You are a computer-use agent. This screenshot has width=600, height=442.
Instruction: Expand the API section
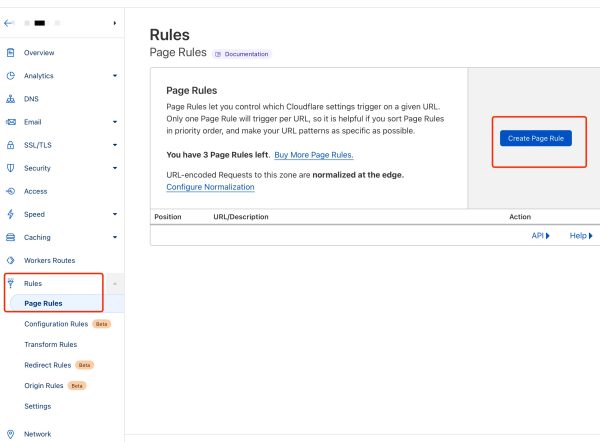click(540, 235)
